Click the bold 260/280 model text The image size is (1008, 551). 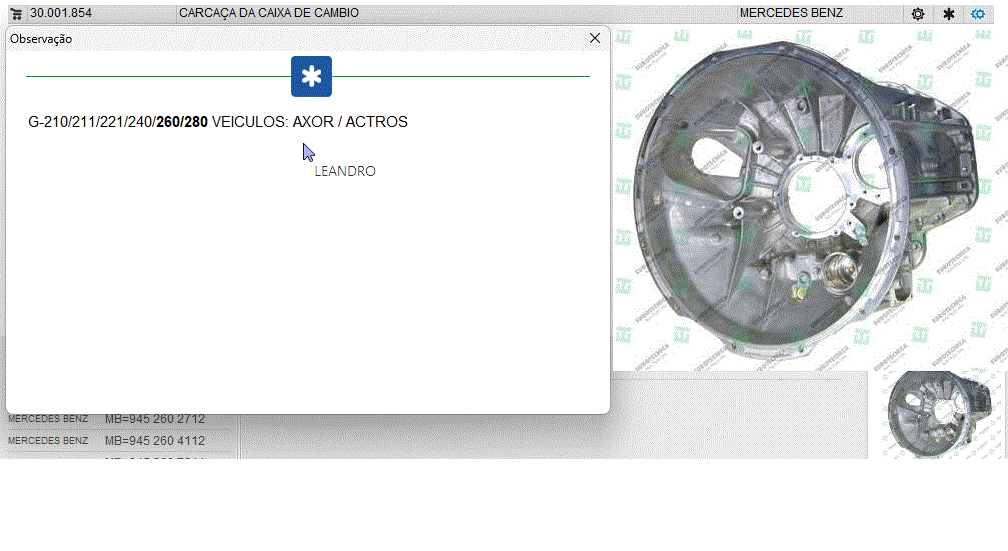pyautogui.click(x=182, y=122)
